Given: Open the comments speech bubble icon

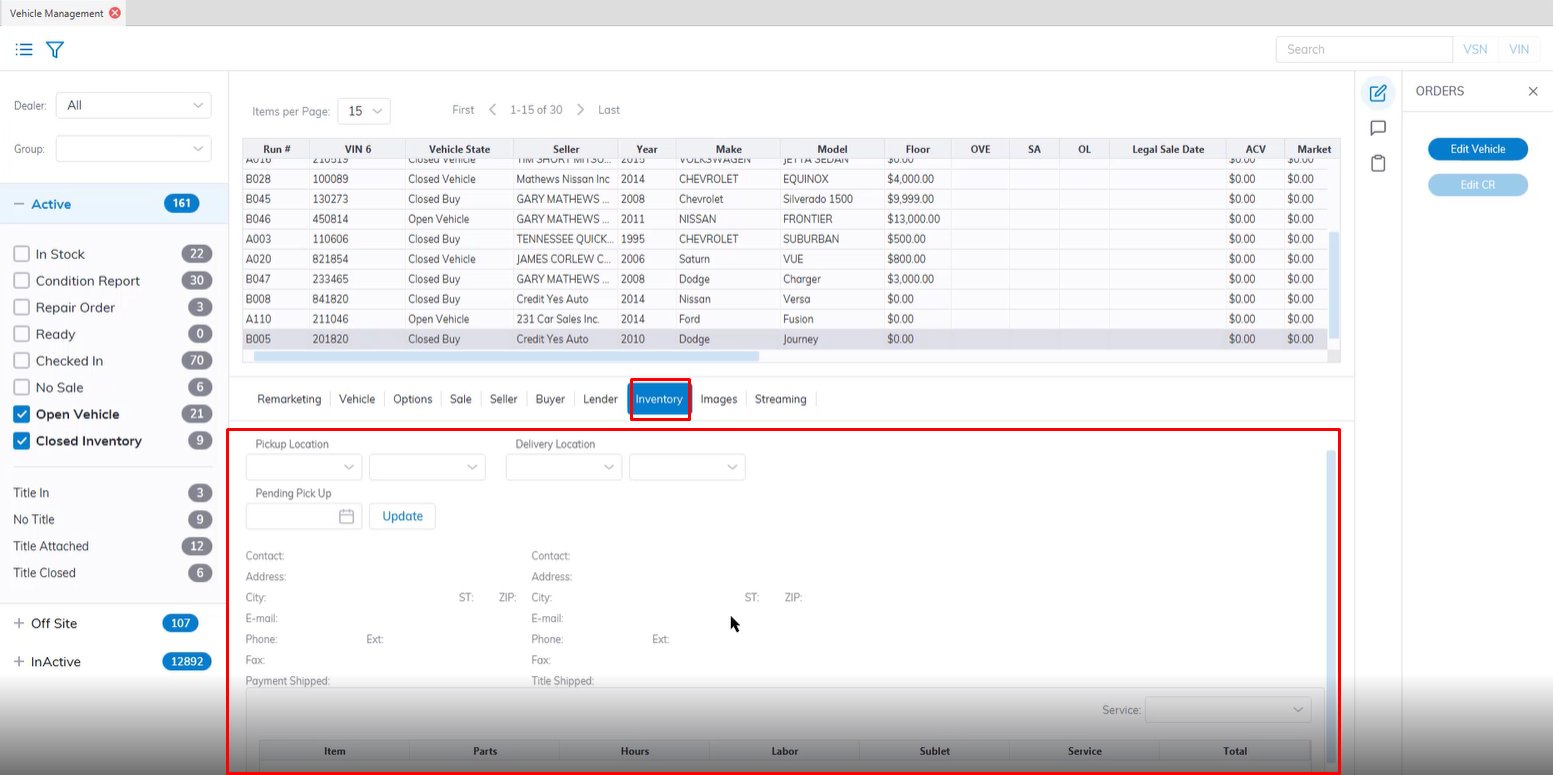Looking at the screenshot, I should pos(1378,128).
